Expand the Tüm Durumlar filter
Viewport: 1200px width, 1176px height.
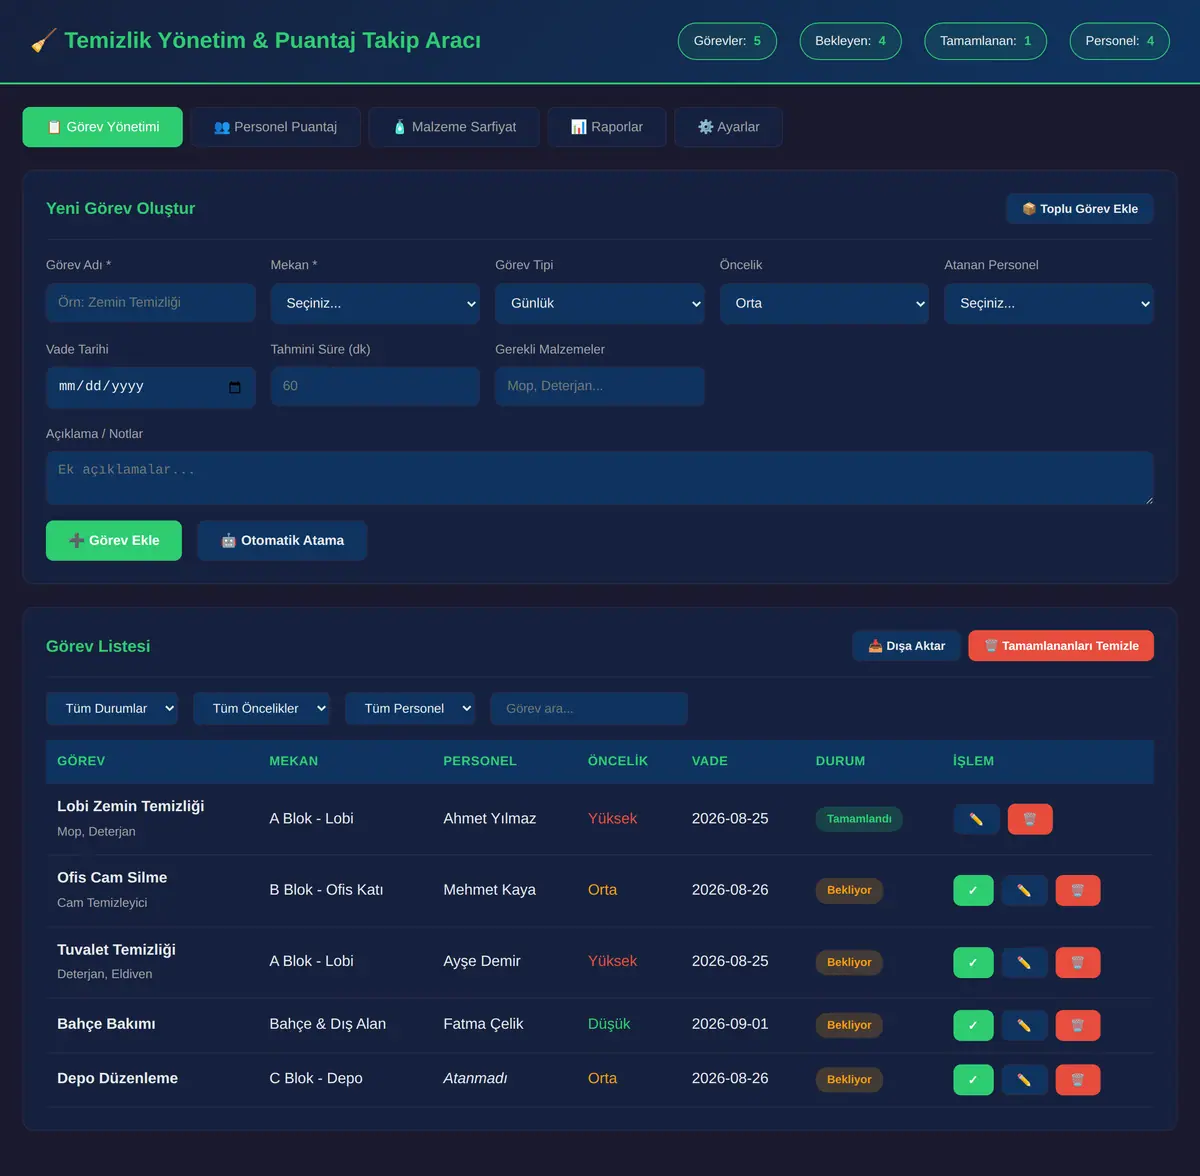click(112, 708)
